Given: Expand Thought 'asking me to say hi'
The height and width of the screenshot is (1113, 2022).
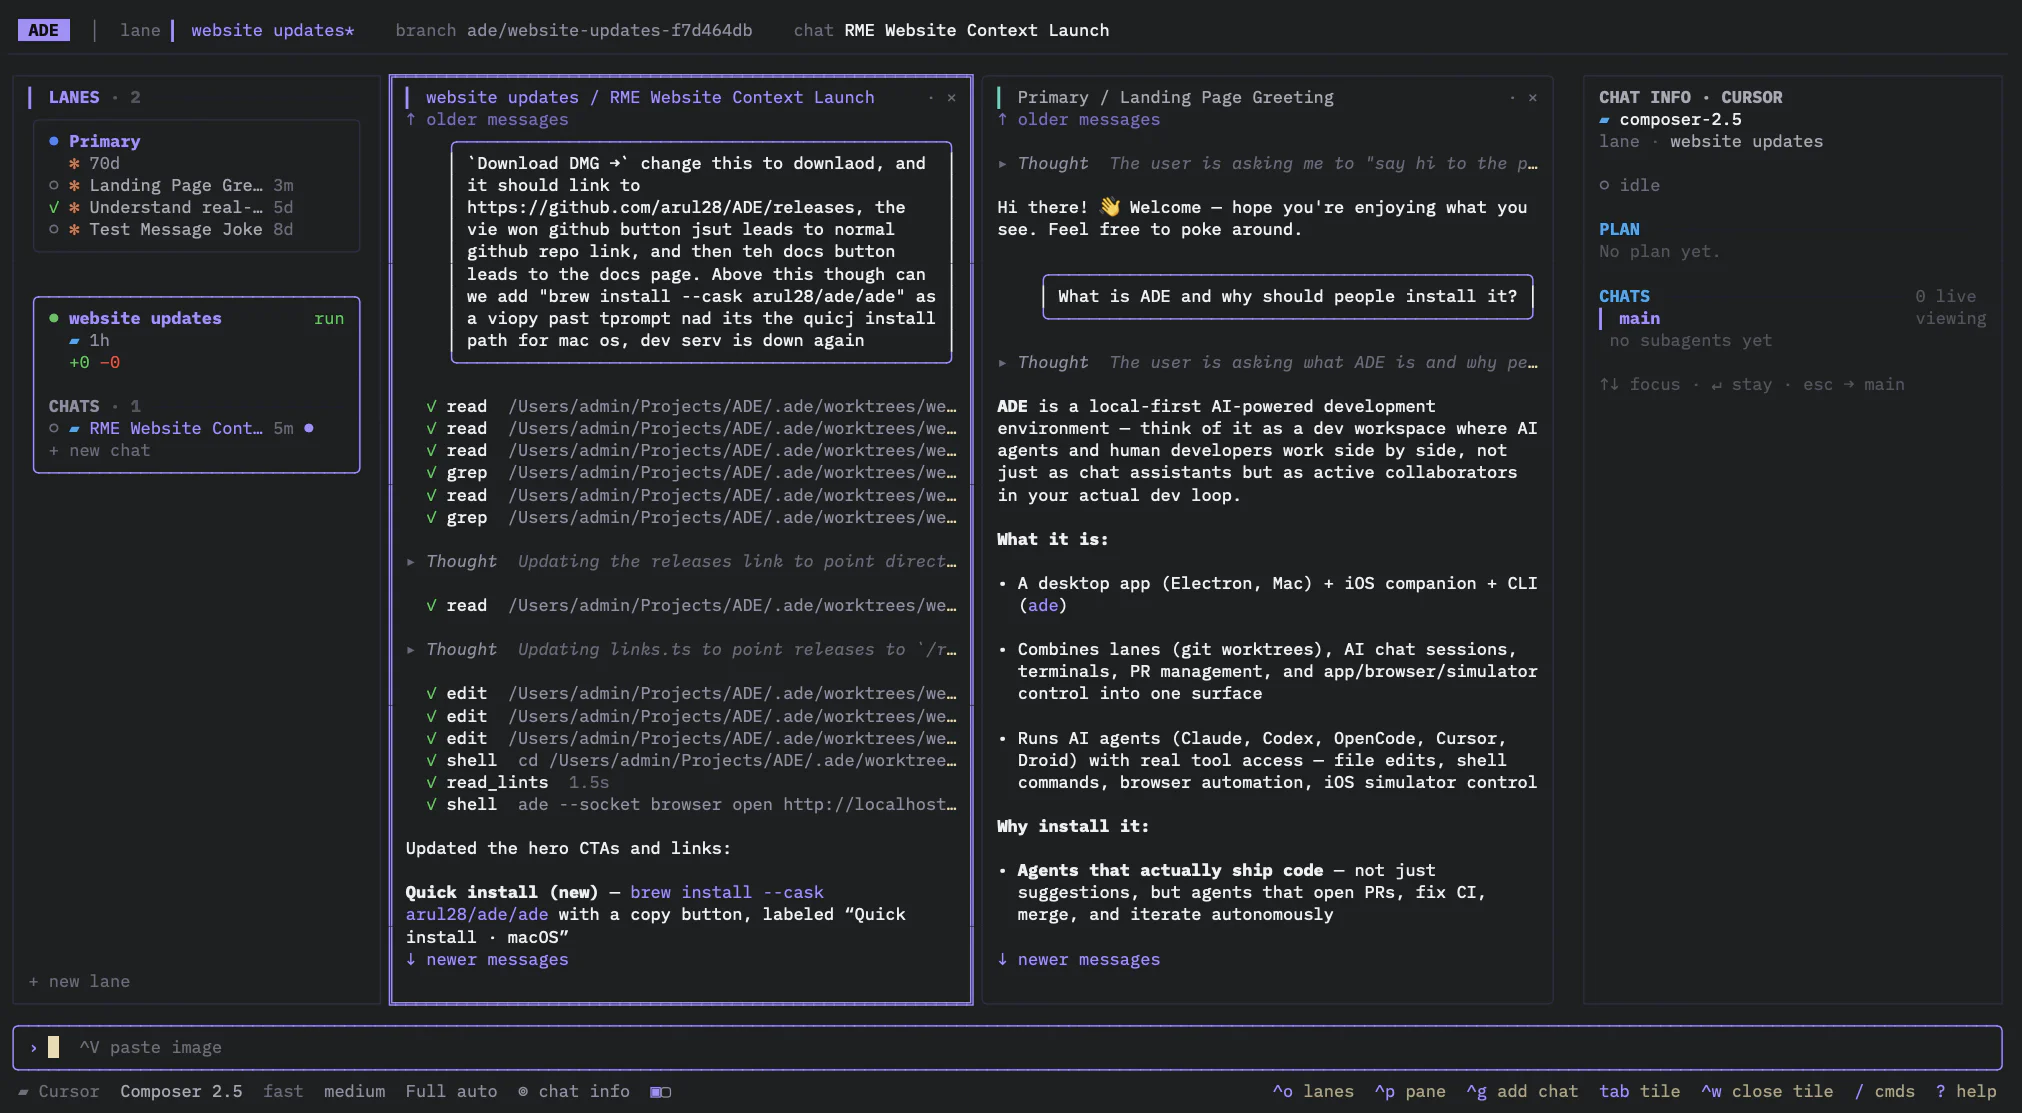Looking at the screenshot, I should click(x=1268, y=163).
